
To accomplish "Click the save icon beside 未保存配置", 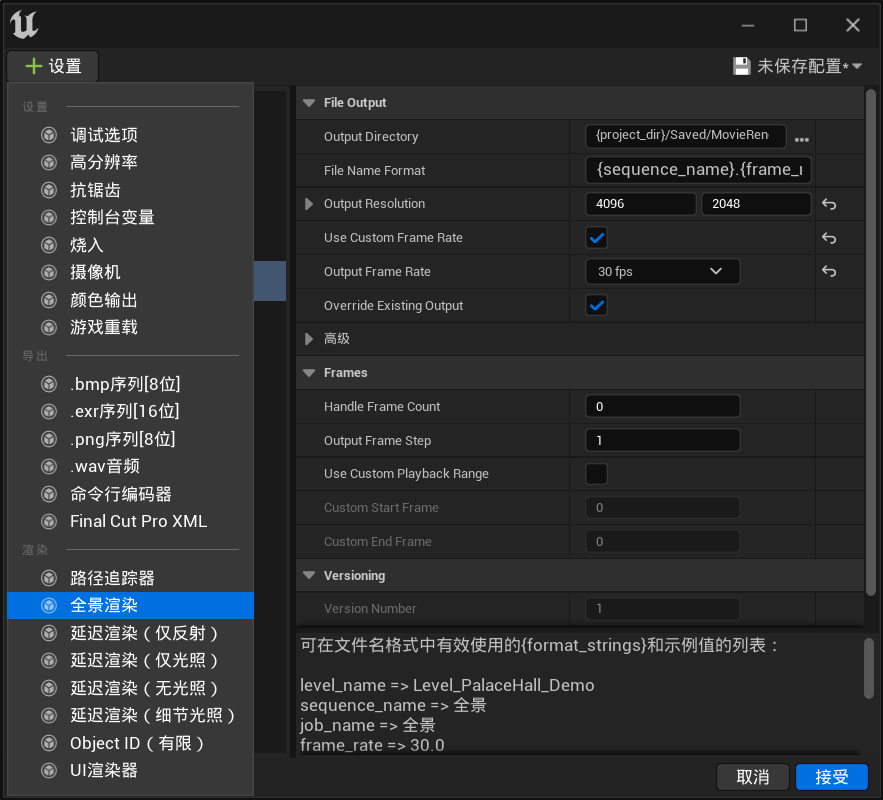I will [x=742, y=66].
